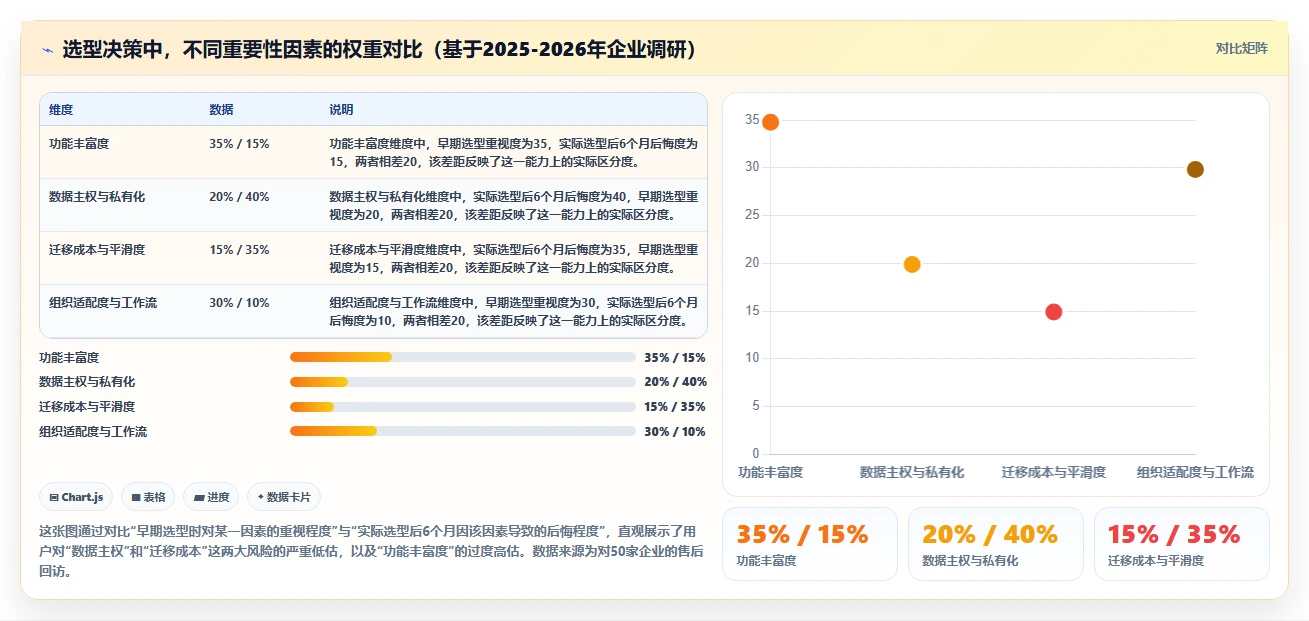The height and width of the screenshot is (621, 1309).
Task: Select the 表格 tag chip
Action: coord(148,497)
